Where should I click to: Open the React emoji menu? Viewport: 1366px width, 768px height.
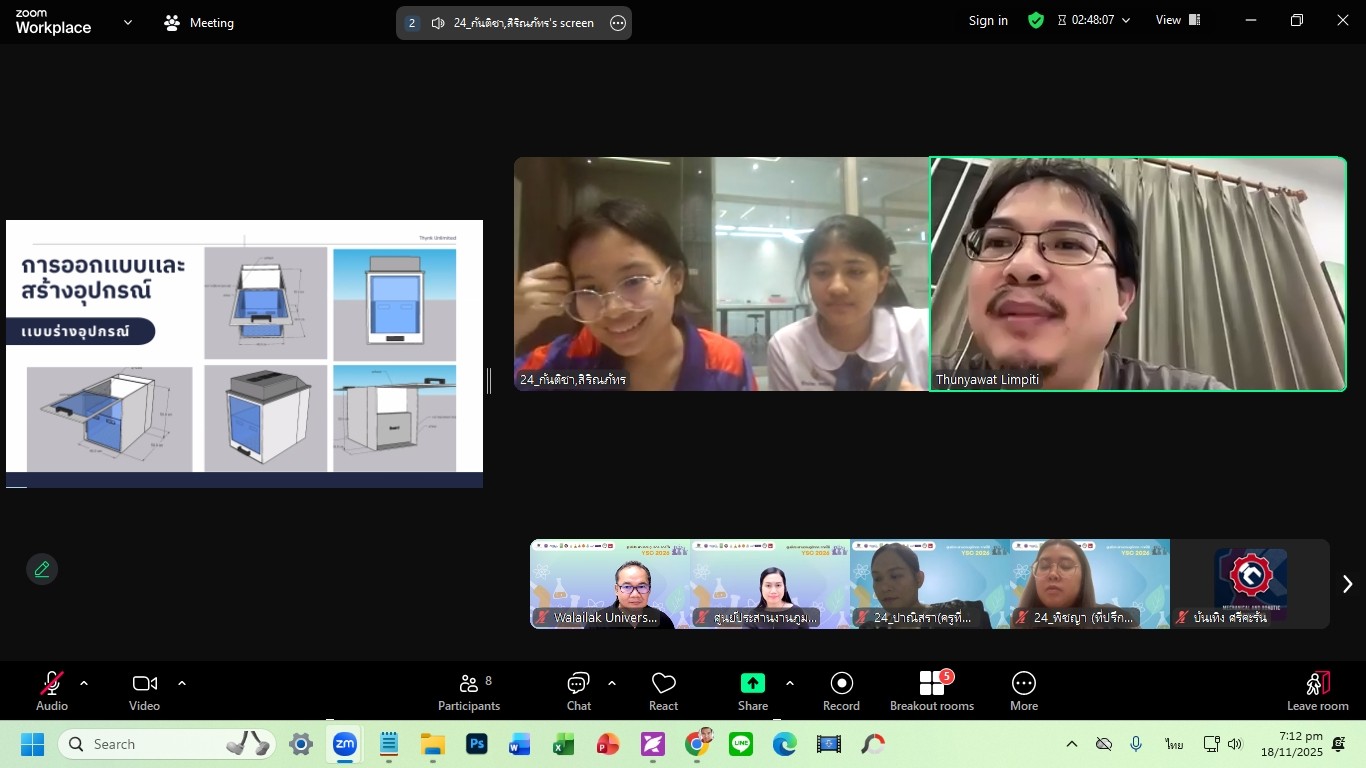663,691
